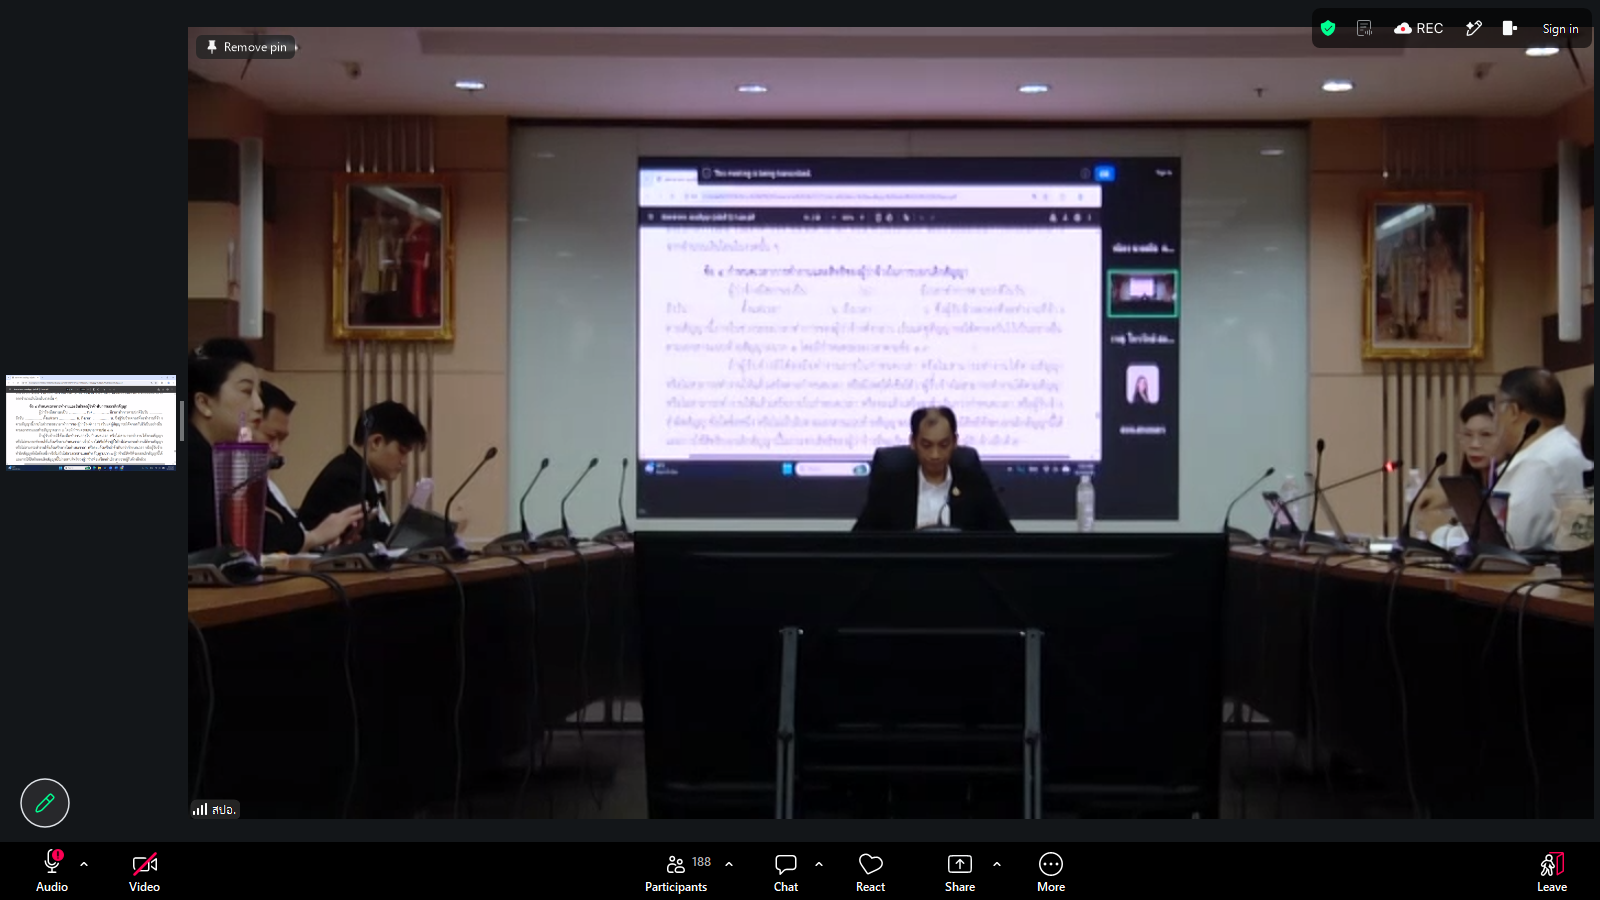Open the Chat panel

(786, 872)
